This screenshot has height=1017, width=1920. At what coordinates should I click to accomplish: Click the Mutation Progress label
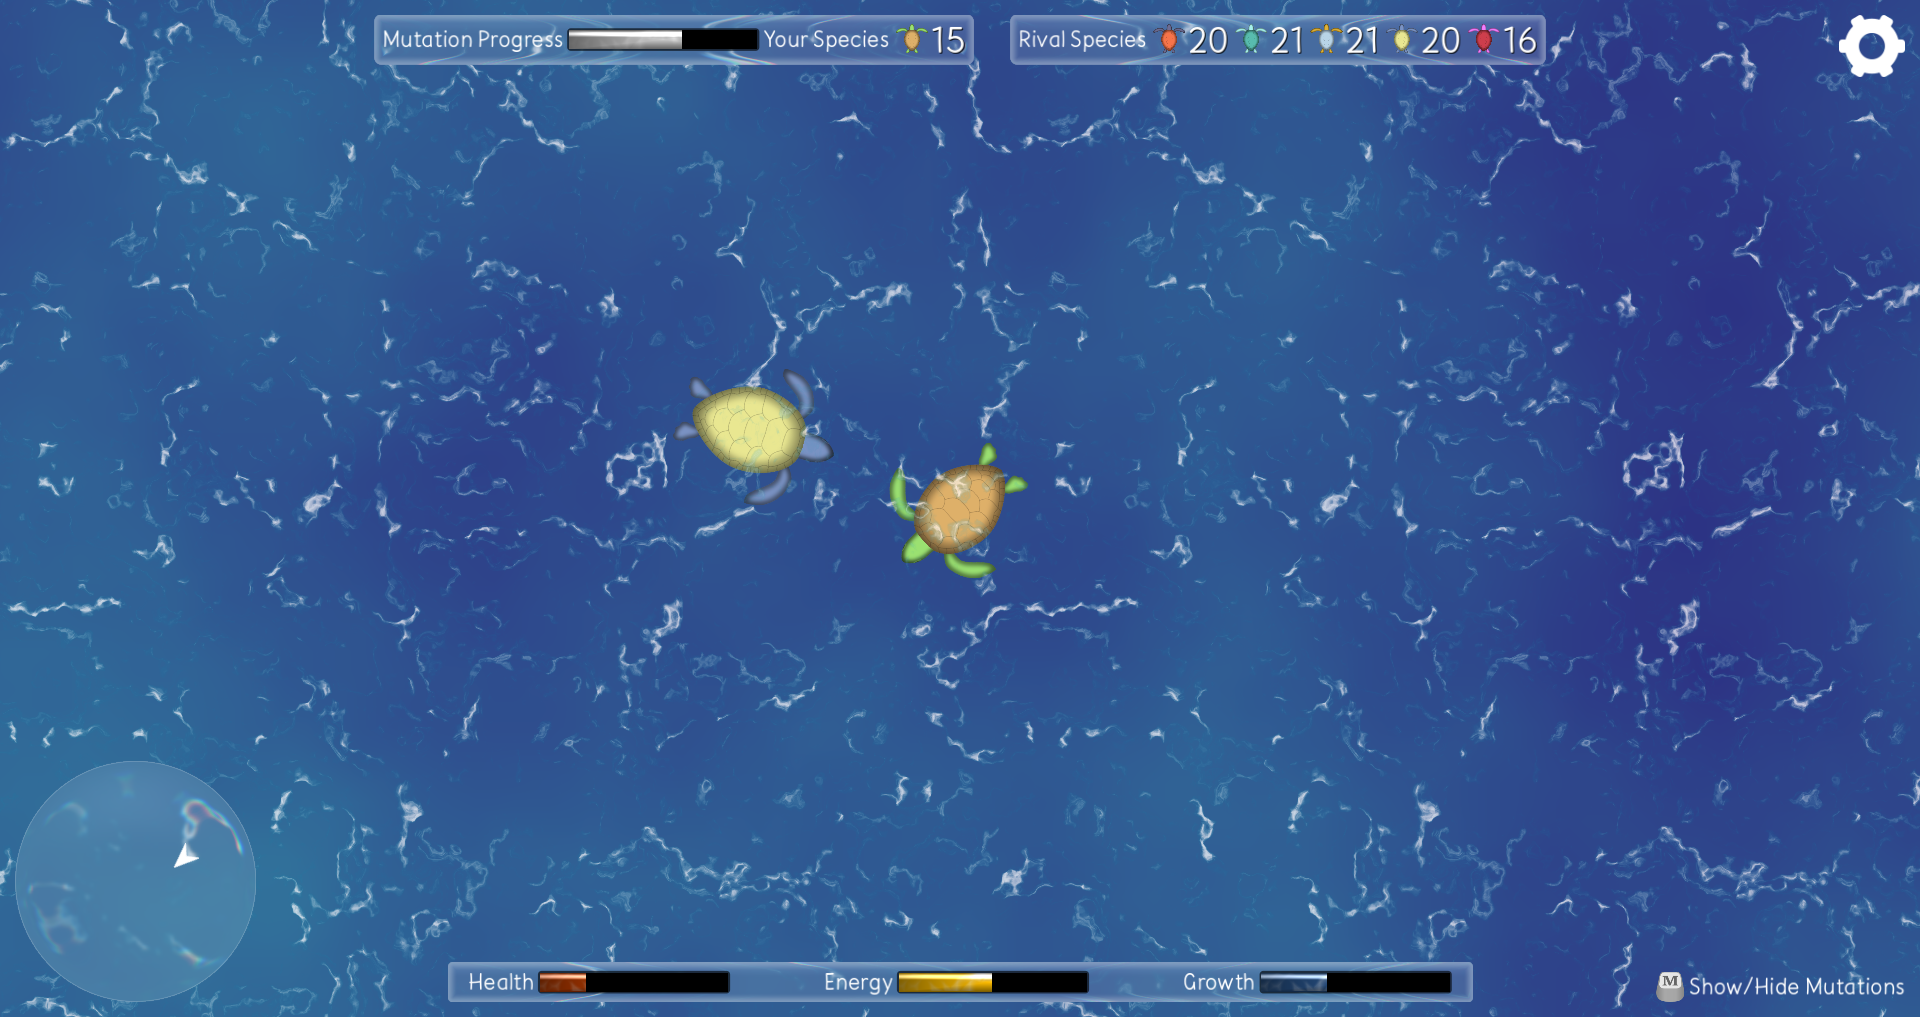click(x=473, y=40)
